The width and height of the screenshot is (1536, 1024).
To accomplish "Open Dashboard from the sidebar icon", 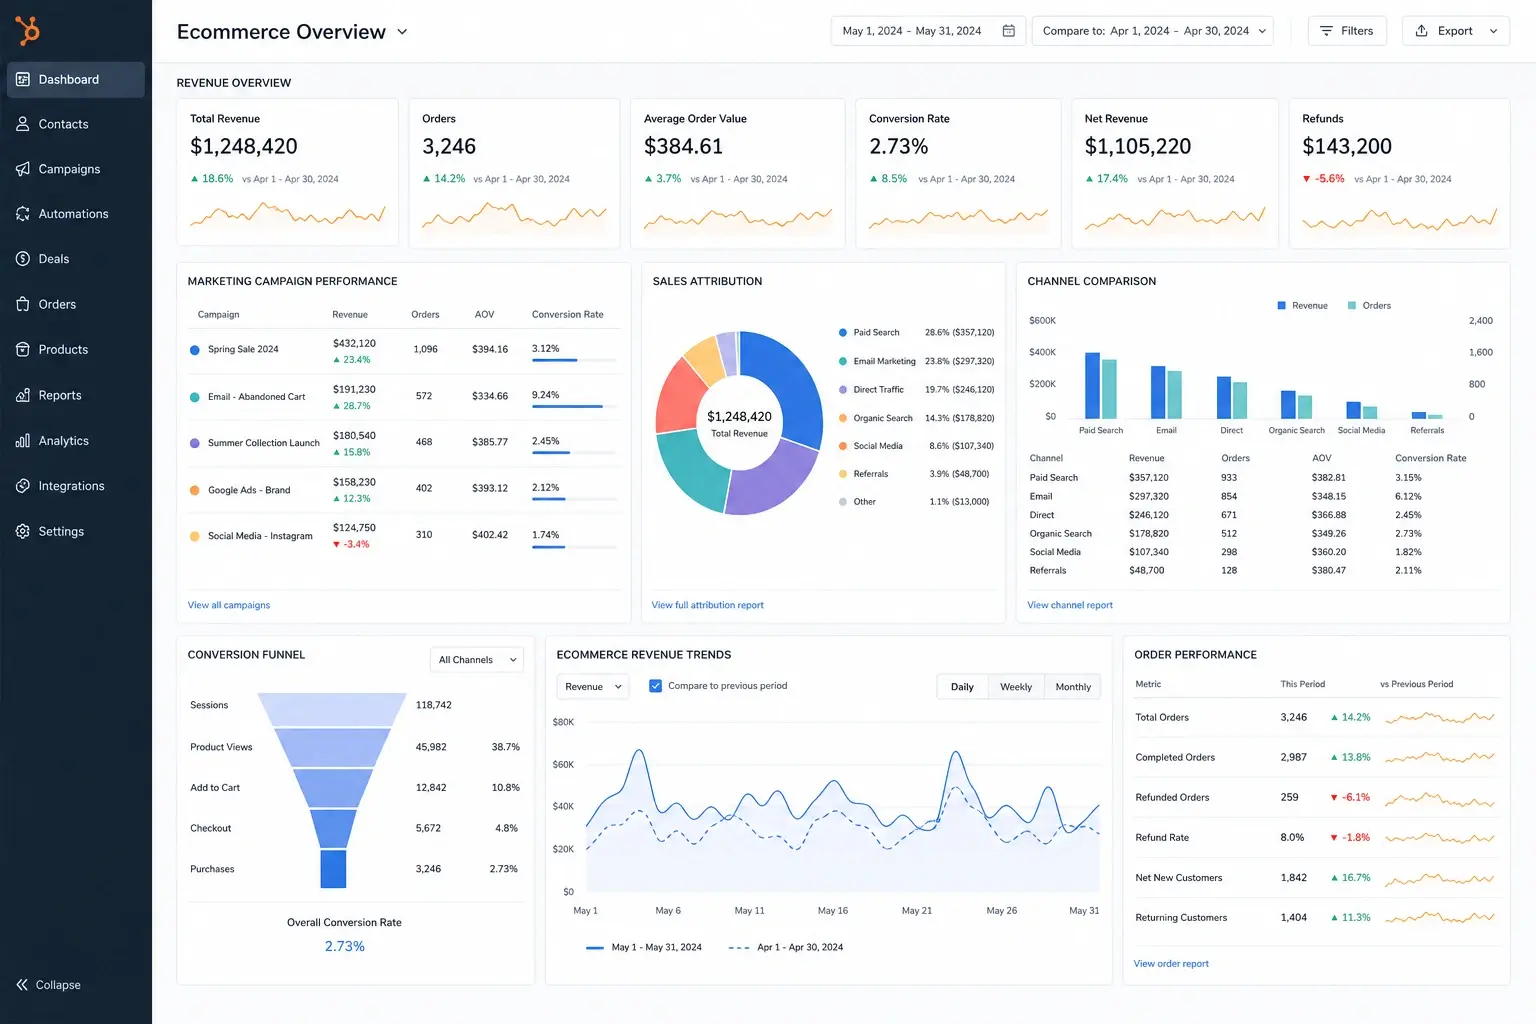I will pos(23,79).
